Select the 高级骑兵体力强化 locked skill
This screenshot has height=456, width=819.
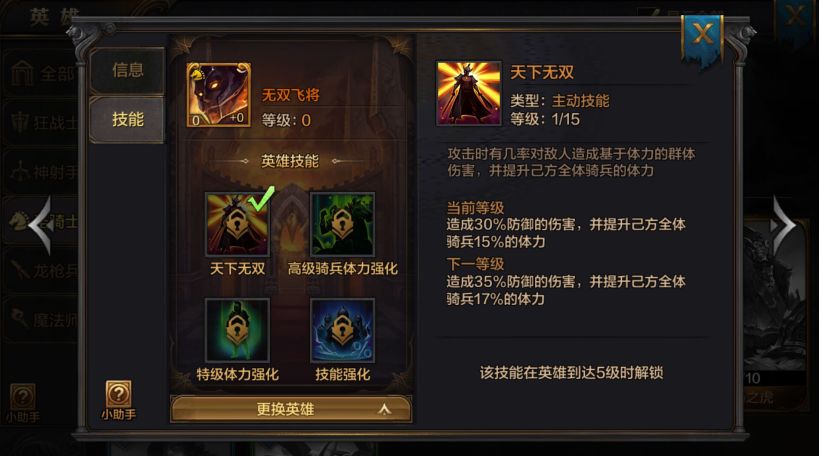pyautogui.click(x=342, y=224)
